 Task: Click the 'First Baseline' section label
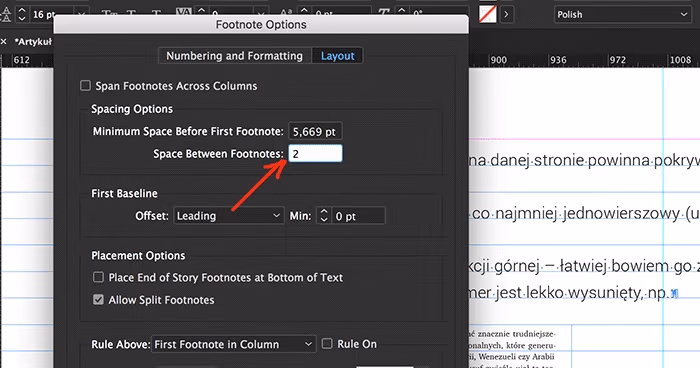coord(124,193)
